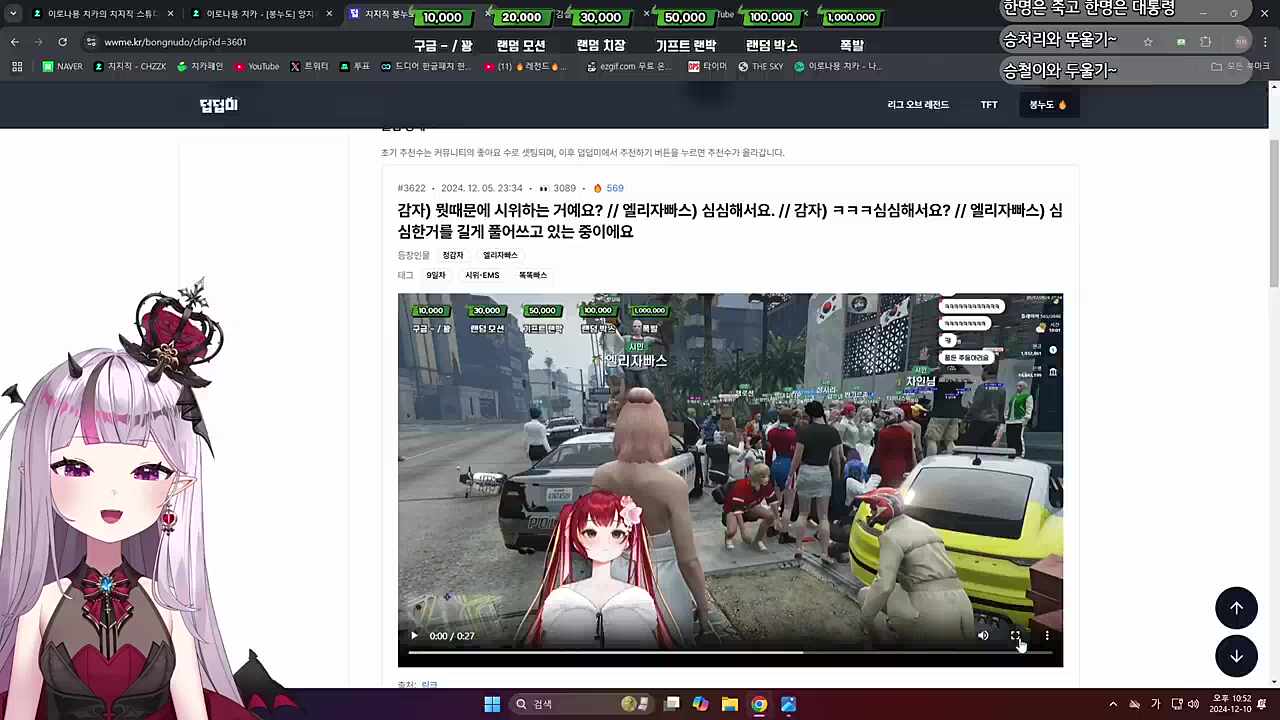Toggle the 가 Korean input mode indicator
This screenshot has height=720, width=1280.
tap(1155, 704)
